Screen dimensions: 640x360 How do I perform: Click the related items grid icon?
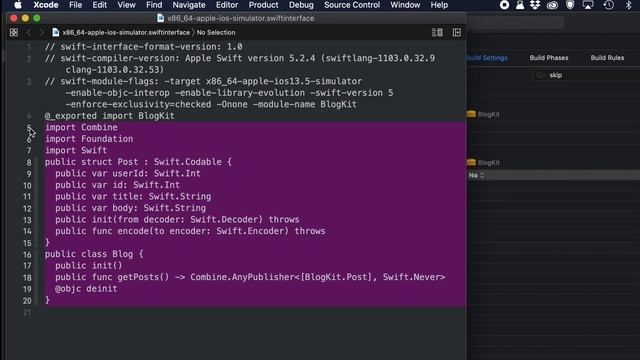tap(14, 33)
